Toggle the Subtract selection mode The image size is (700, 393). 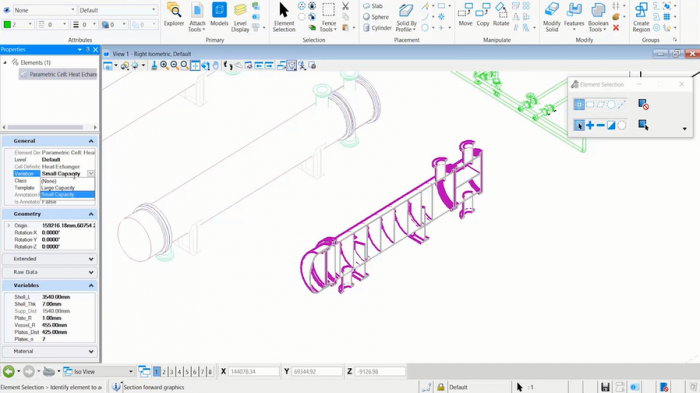(x=600, y=125)
